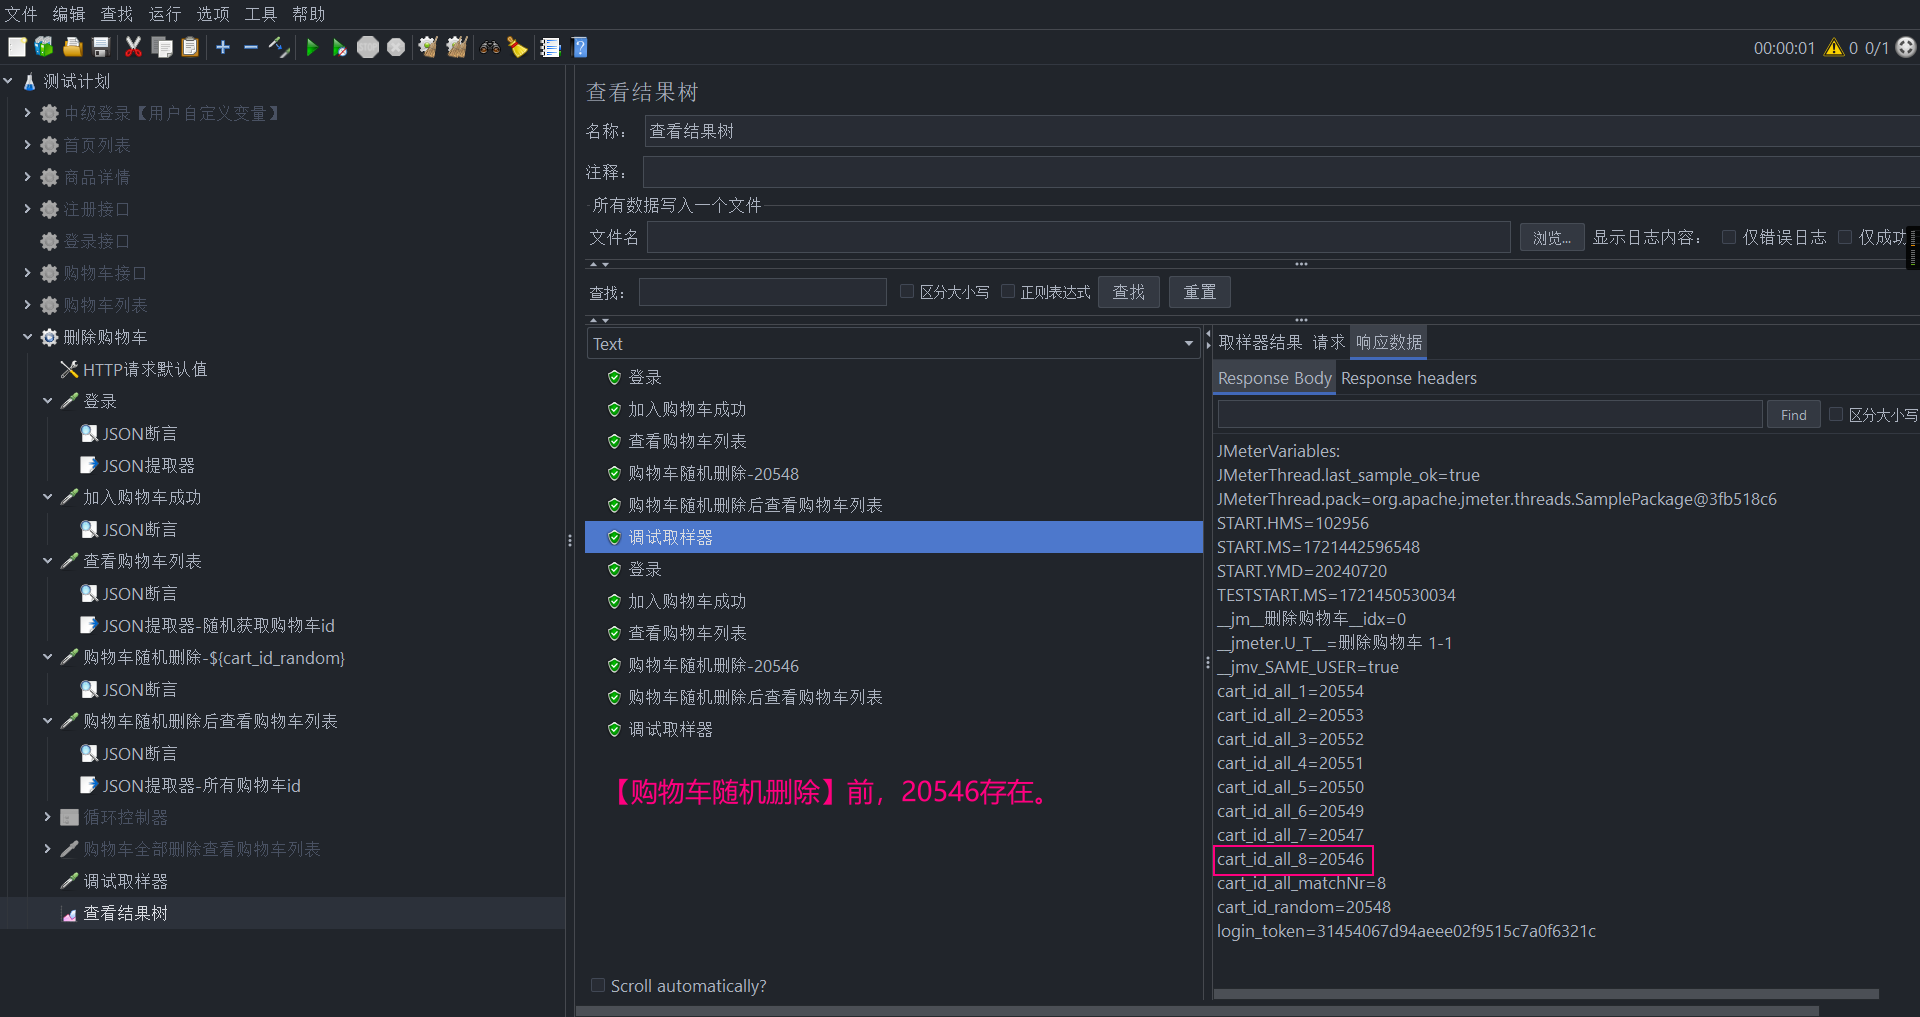Switch to Response headers tab
Image resolution: width=1920 pixels, height=1017 pixels.
coord(1408,378)
